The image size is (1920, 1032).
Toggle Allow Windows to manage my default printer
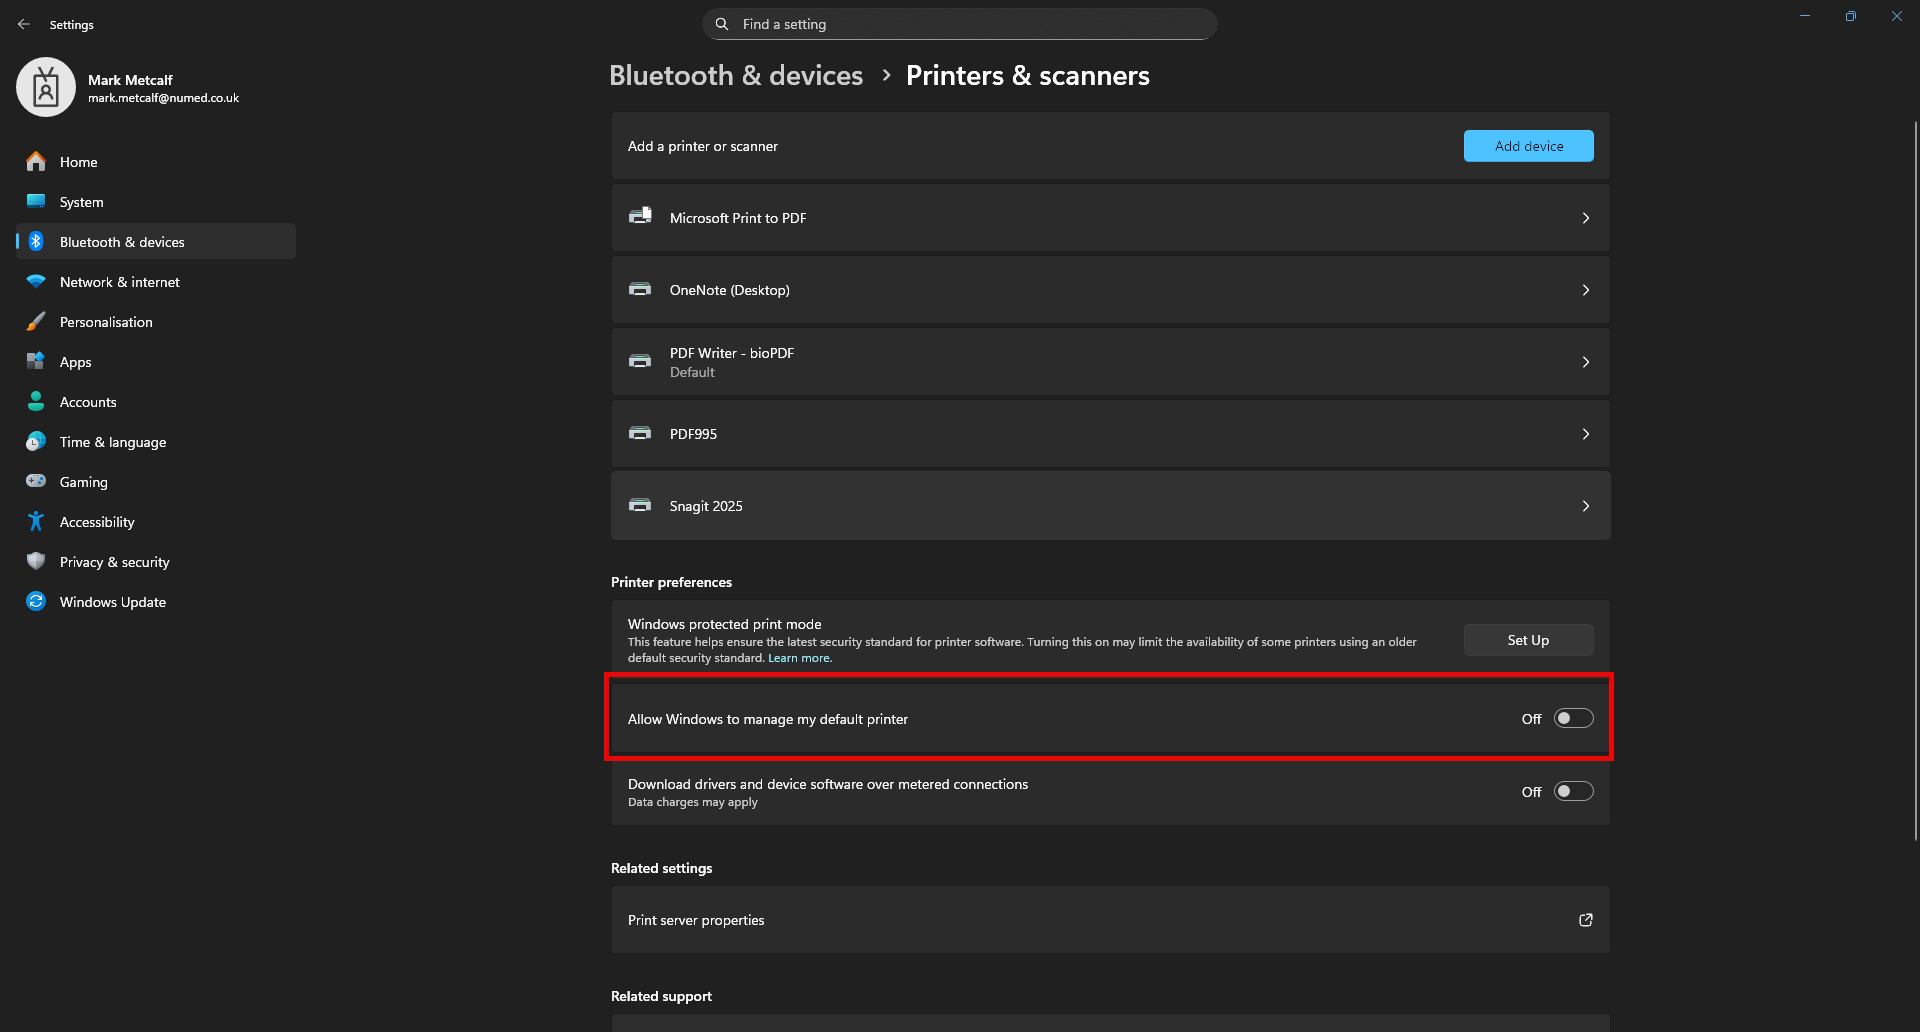1573,719
